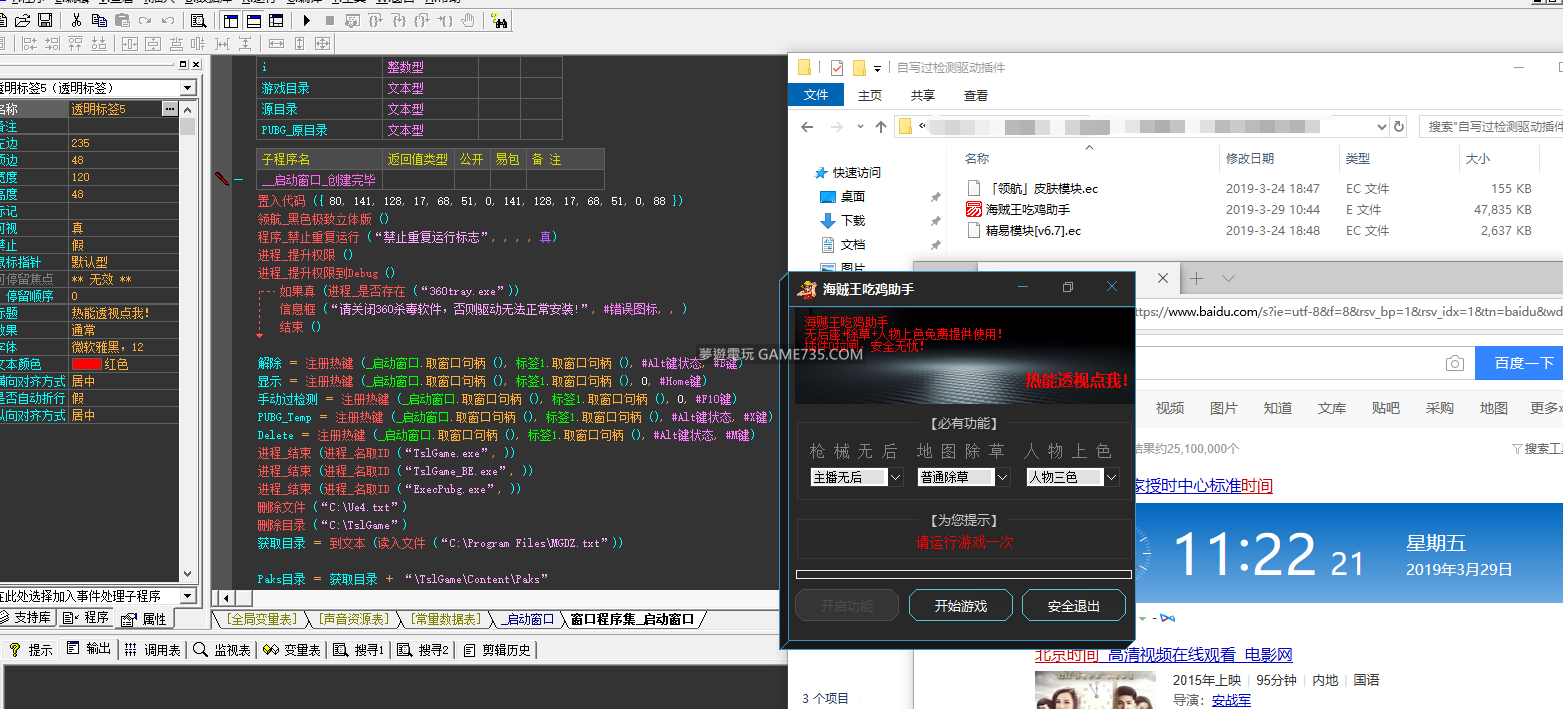
Task: Expand the event handler subroutine dropdown
Action: (x=186, y=595)
